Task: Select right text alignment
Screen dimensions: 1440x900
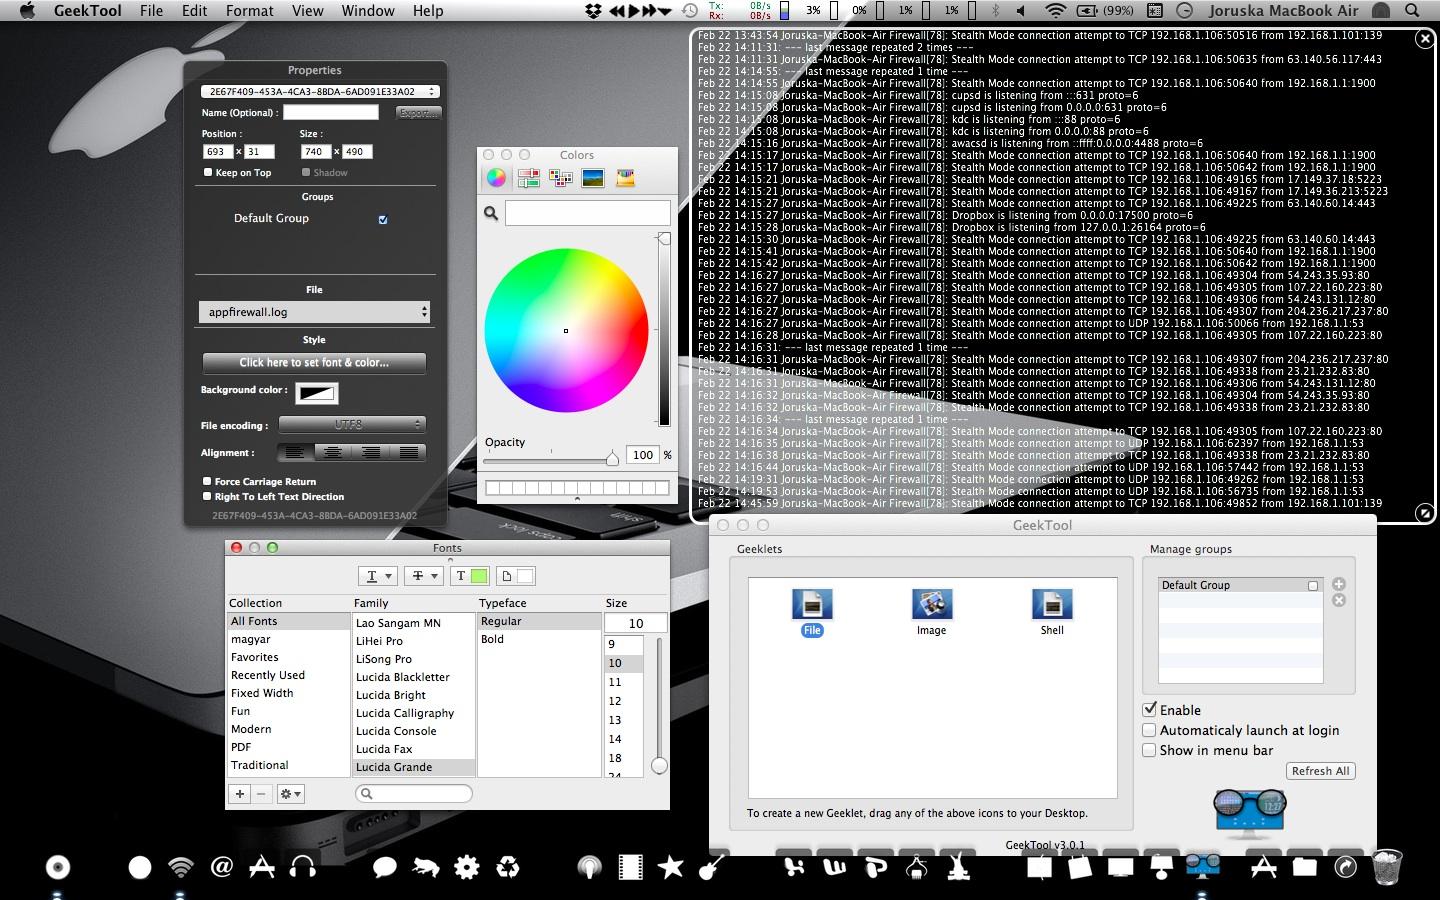Action: (x=371, y=453)
